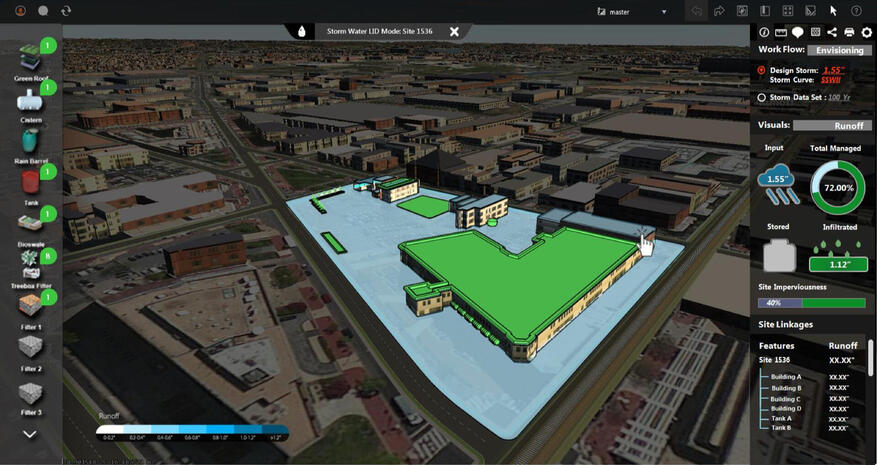Select the Green Roof tool
The height and width of the screenshot is (465, 877).
(x=30, y=58)
